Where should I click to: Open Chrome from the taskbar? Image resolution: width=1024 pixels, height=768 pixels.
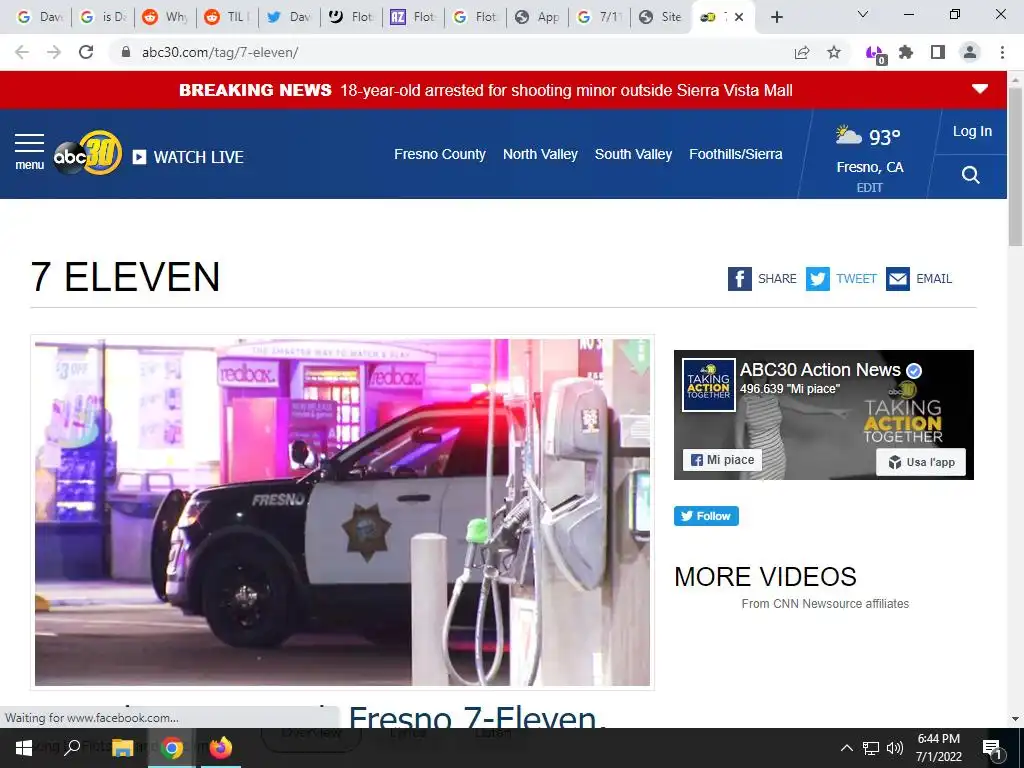click(172, 748)
